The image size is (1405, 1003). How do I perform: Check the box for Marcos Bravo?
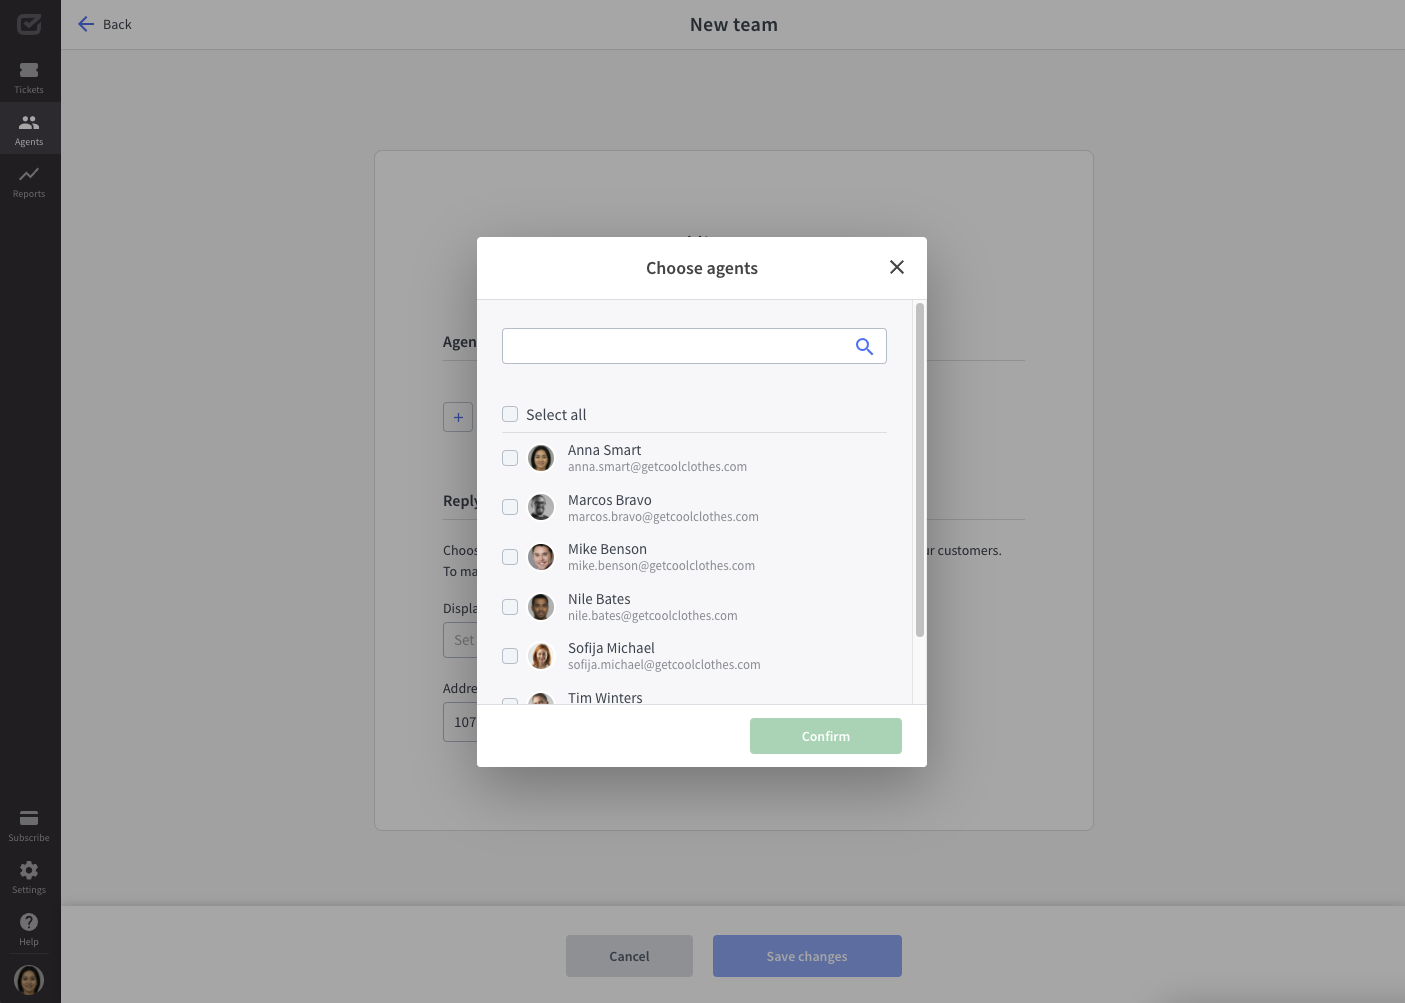pos(510,507)
